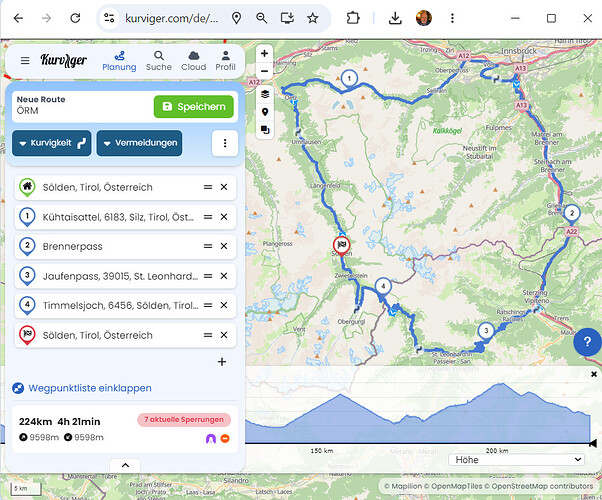The width and height of the screenshot is (602, 500).
Task: Click the browser address bar URL
Action: 172,18
